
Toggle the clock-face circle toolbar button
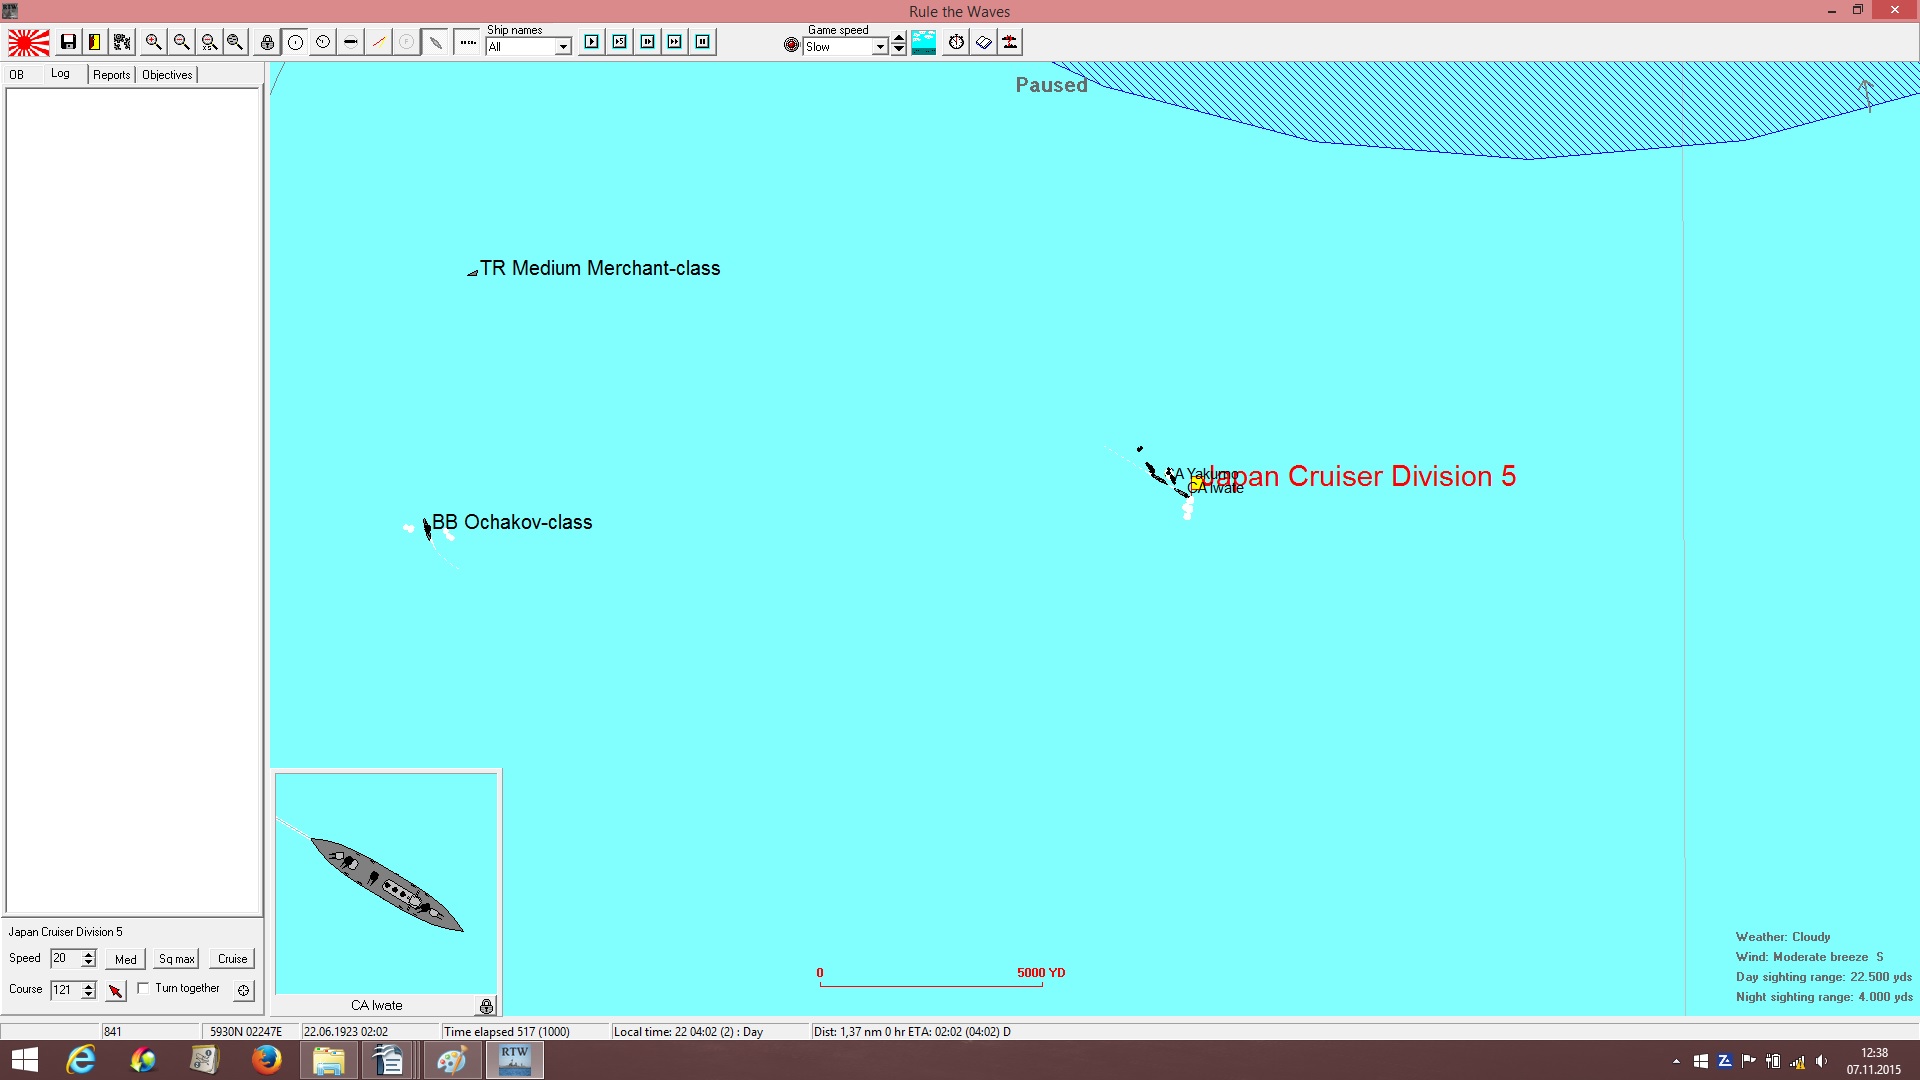click(323, 42)
